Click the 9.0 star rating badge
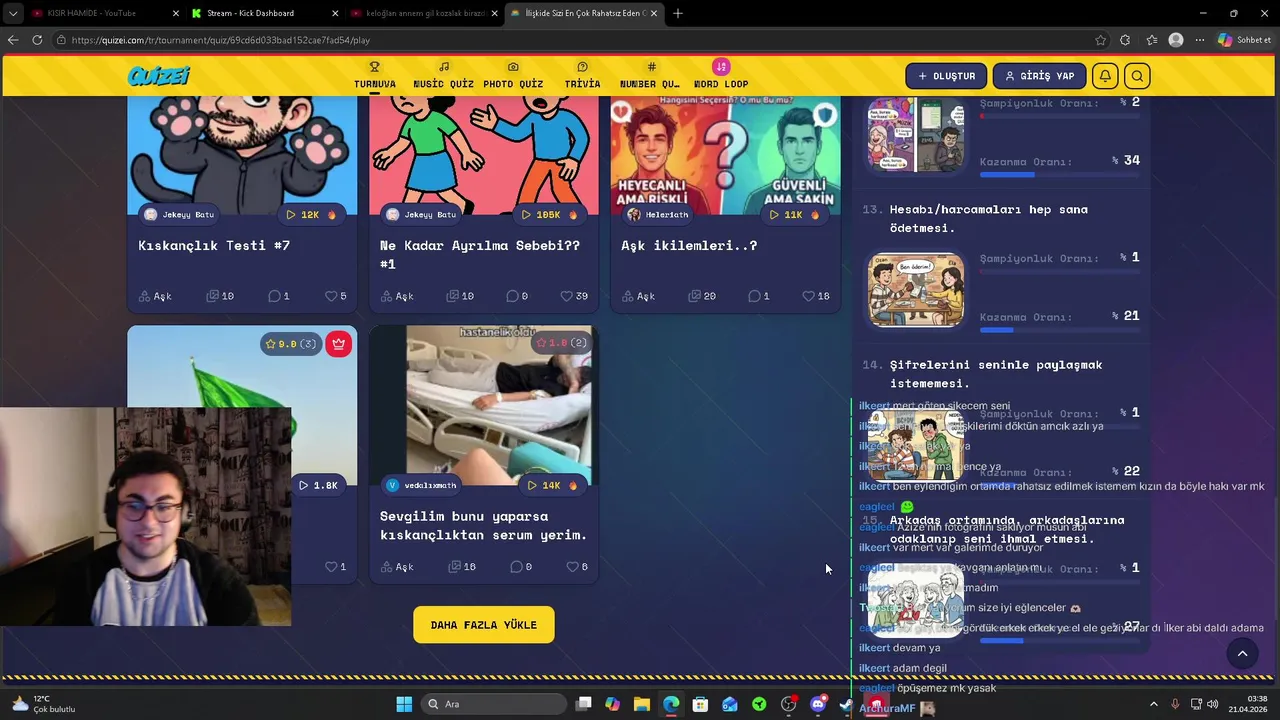The width and height of the screenshot is (1280, 720). pyautogui.click(x=291, y=344)
